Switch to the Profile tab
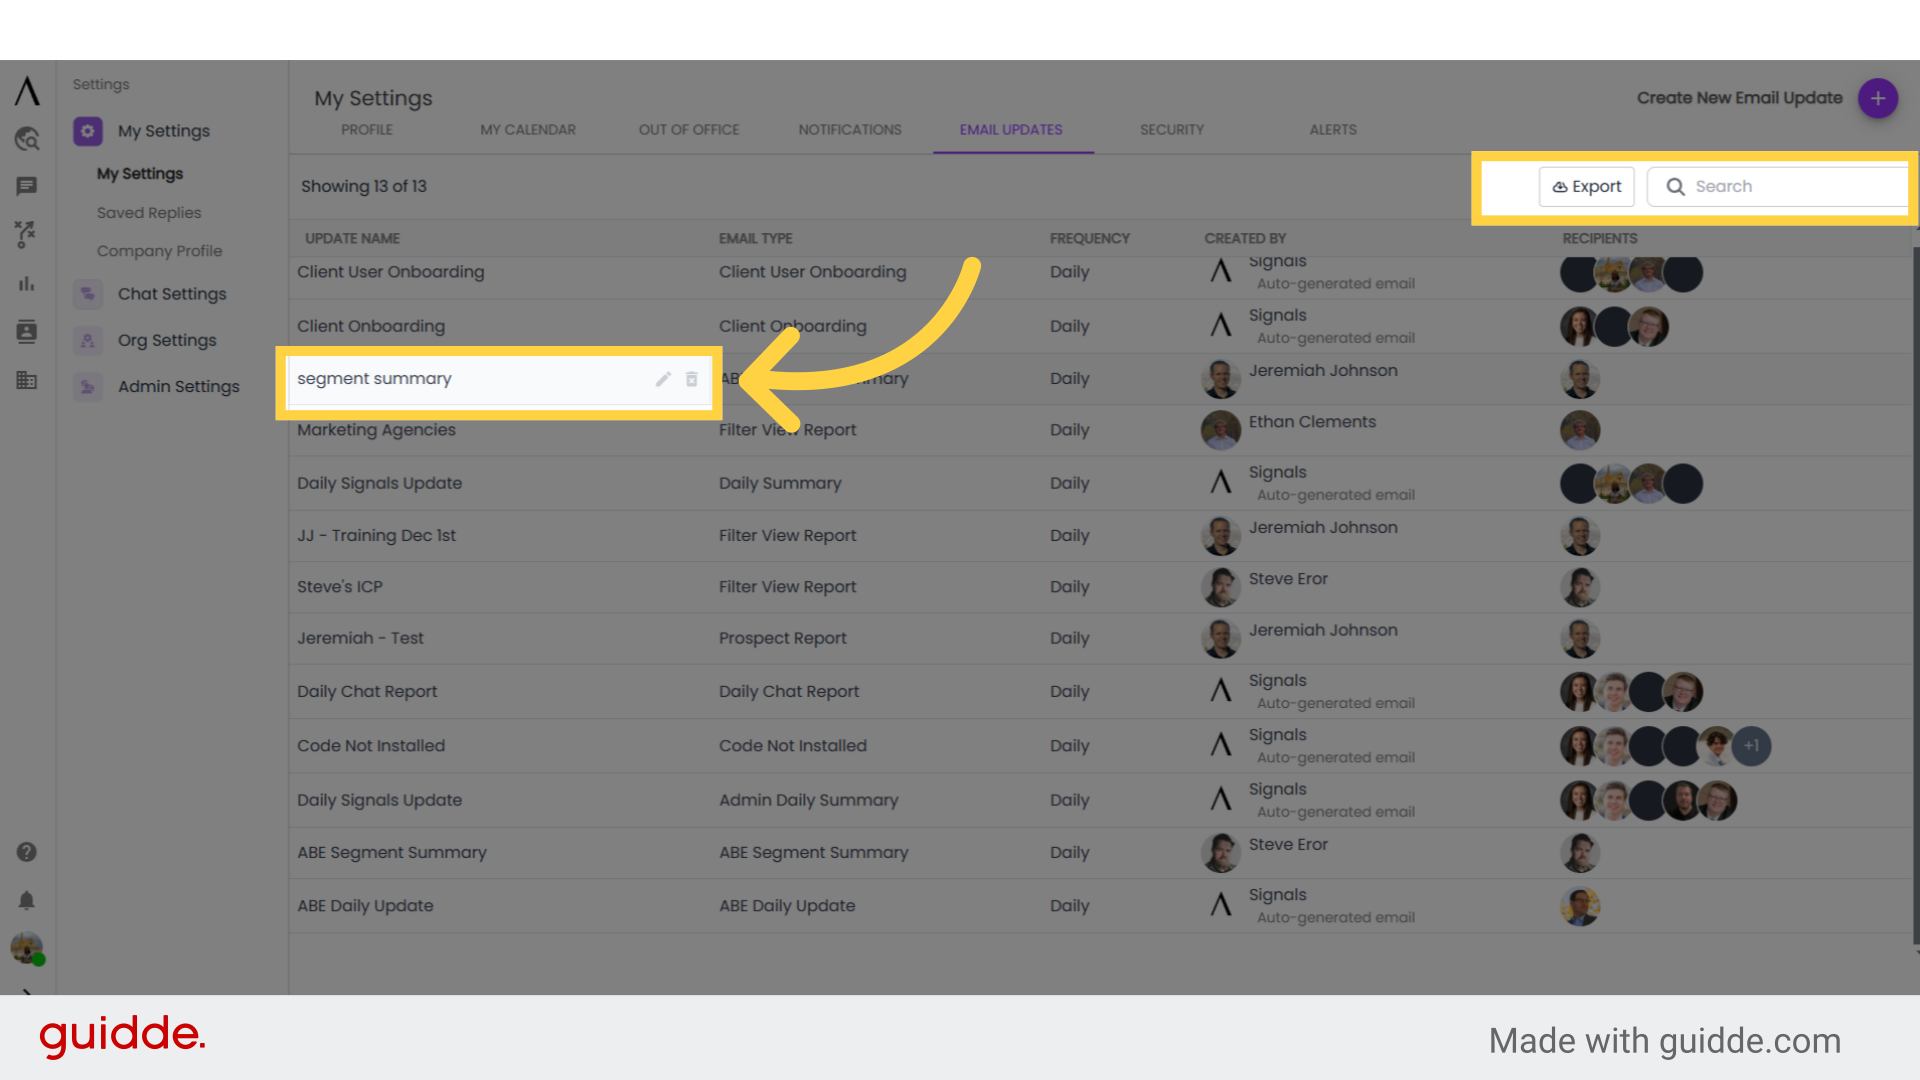The height and width of the screenshot is (1080, 1920). coord(367,130)
